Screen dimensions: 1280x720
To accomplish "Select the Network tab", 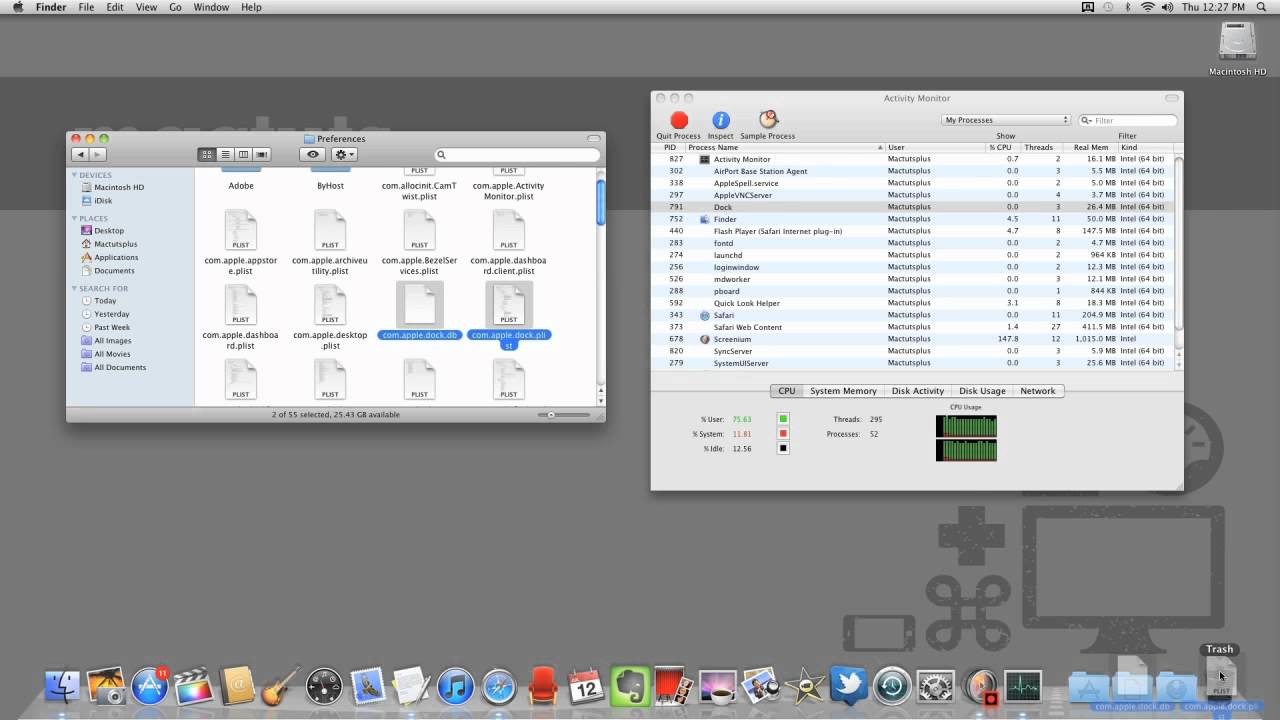I will pos(1038,391).
